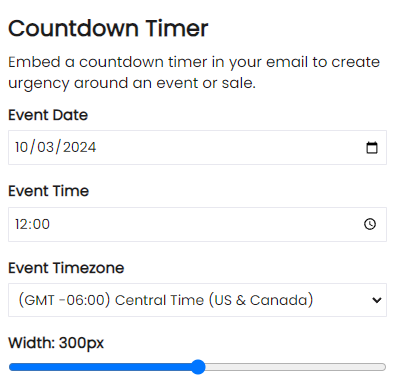
Task: Click the blue Width slider handle
Action: (x=198, y=367)
